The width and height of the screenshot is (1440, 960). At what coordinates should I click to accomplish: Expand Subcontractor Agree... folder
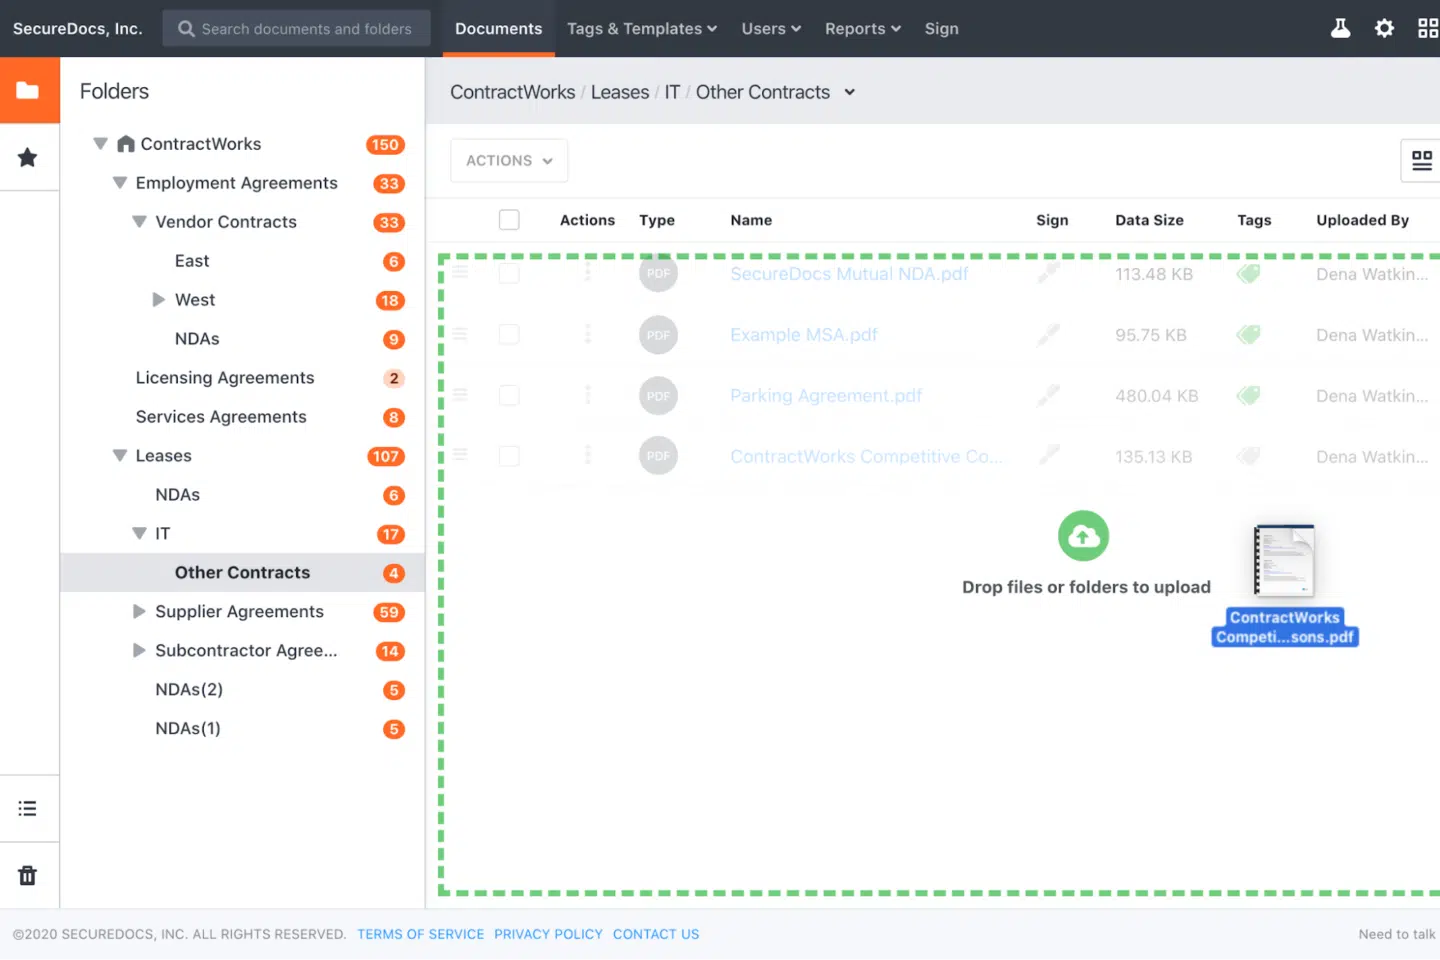coord(140,651)
